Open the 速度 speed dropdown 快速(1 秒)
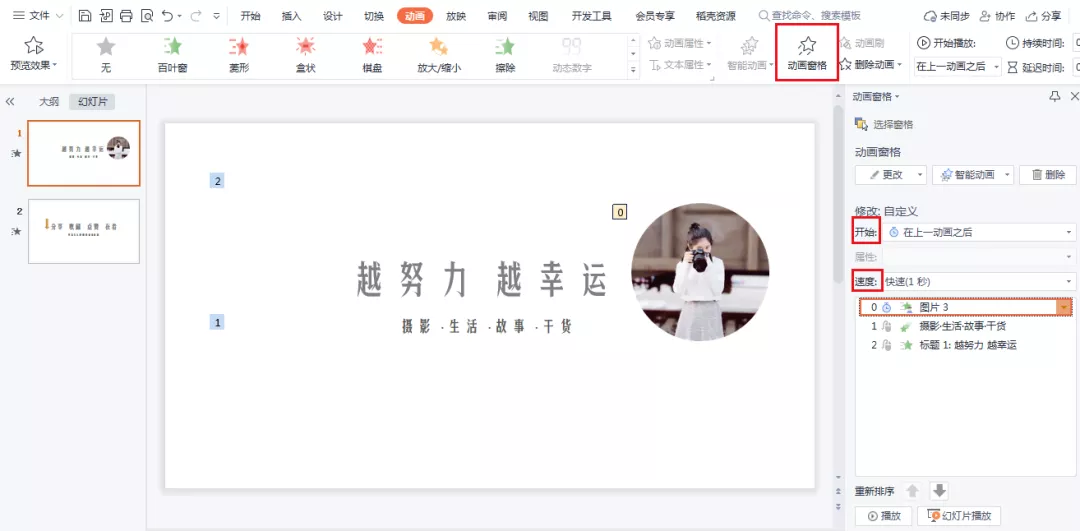 [x=979, y=281]
